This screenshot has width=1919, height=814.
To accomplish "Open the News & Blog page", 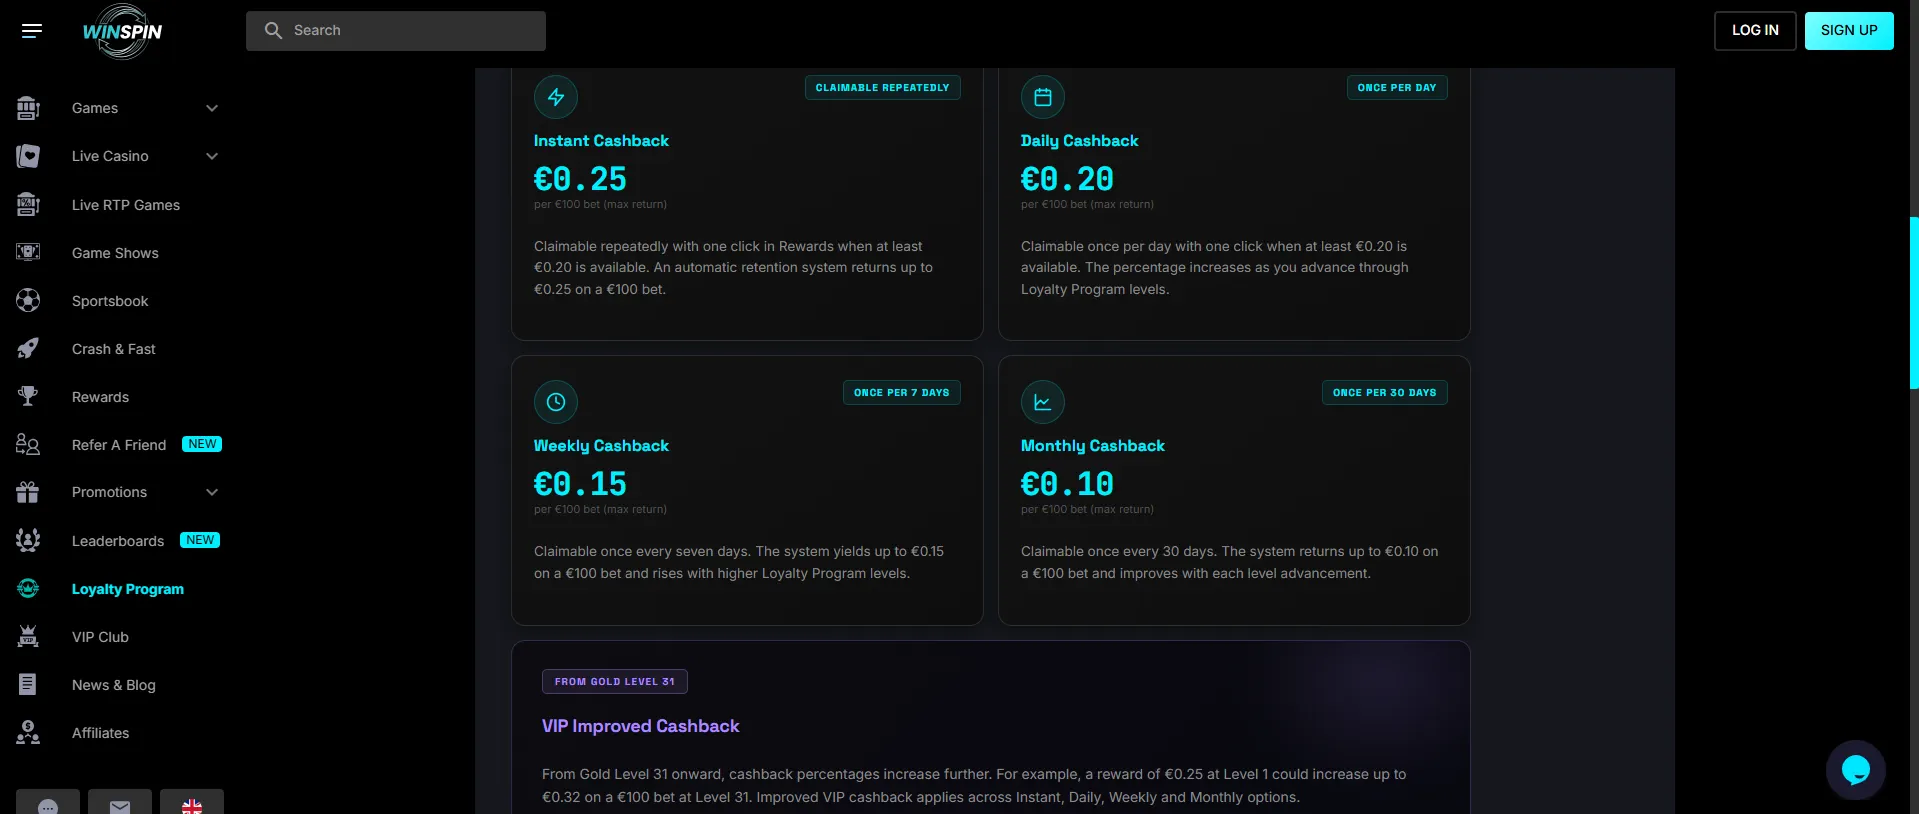I will pos(114,685).
